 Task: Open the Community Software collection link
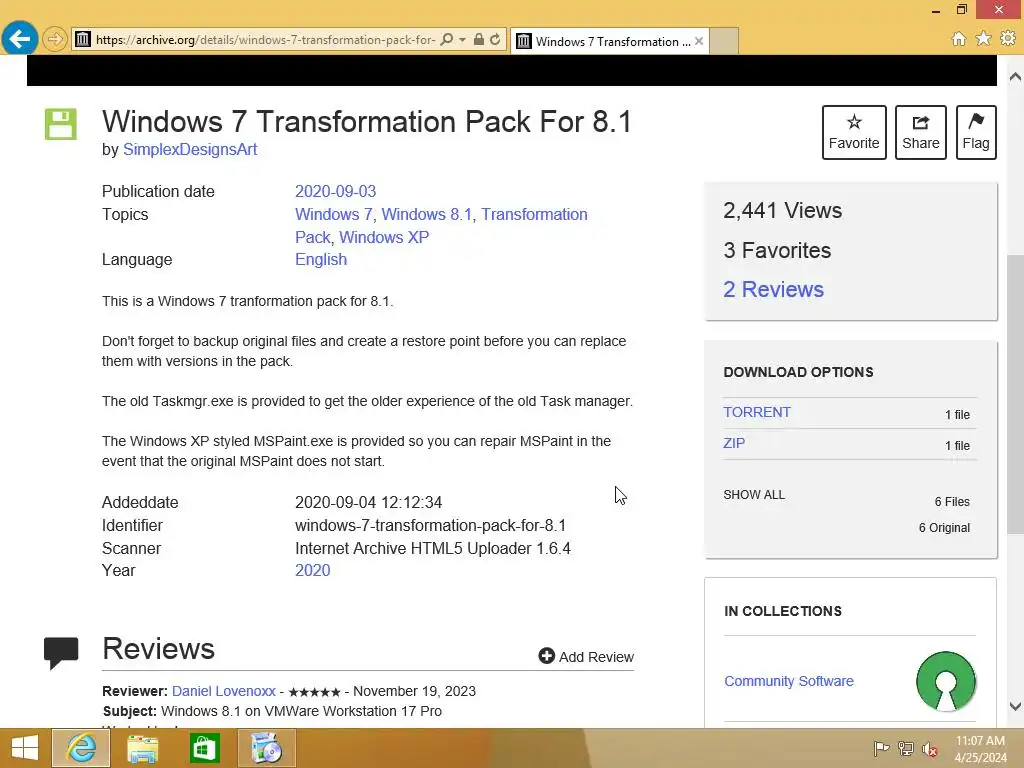789,681
